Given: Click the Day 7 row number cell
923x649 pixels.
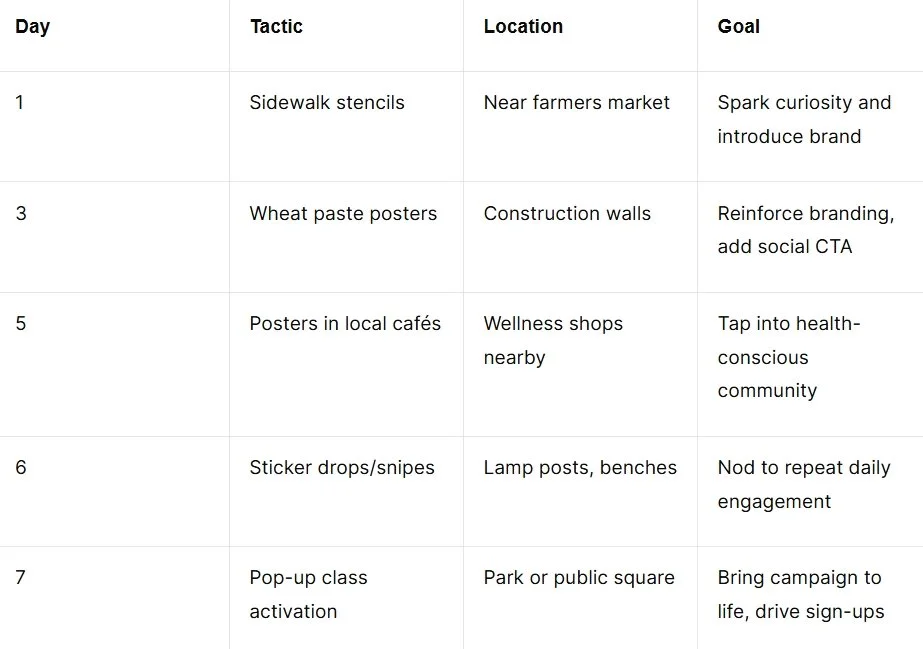Looking at the screenshot, I should click(22, 577).
